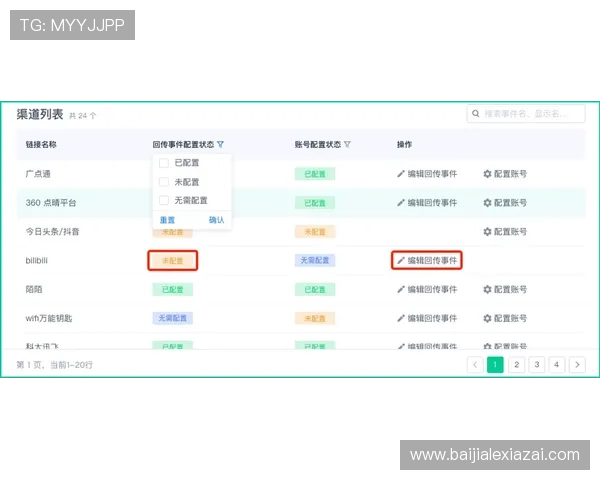Click 配置账号 for wifi万能钥匙
600x480 pixels.
[505, 318]
